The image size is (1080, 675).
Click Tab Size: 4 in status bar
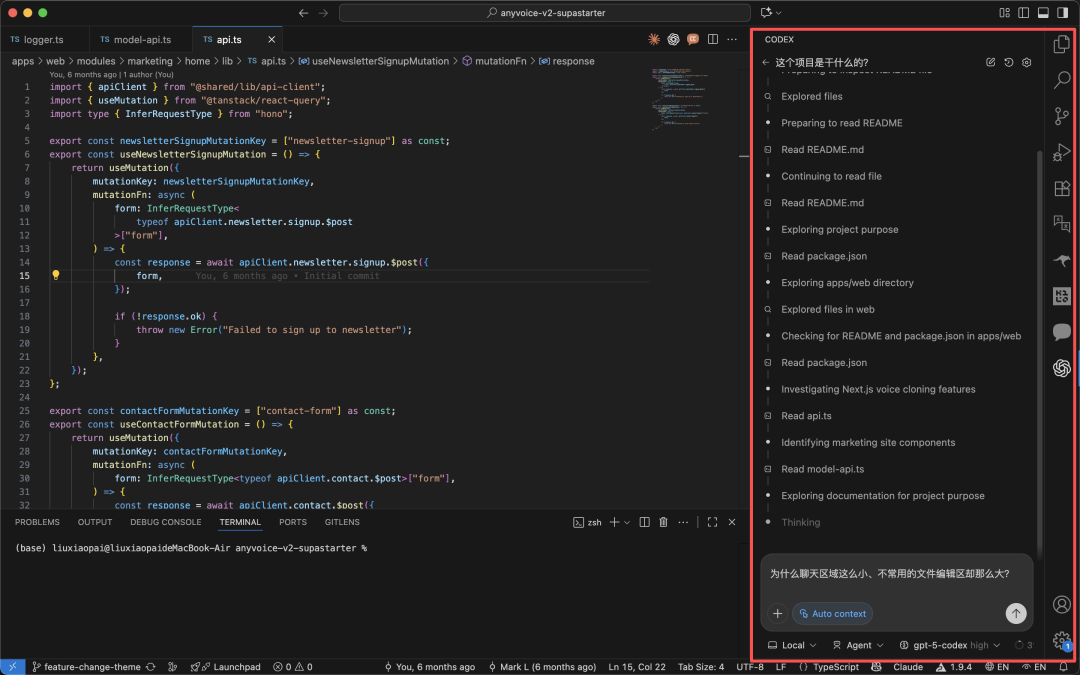point(700,666)
